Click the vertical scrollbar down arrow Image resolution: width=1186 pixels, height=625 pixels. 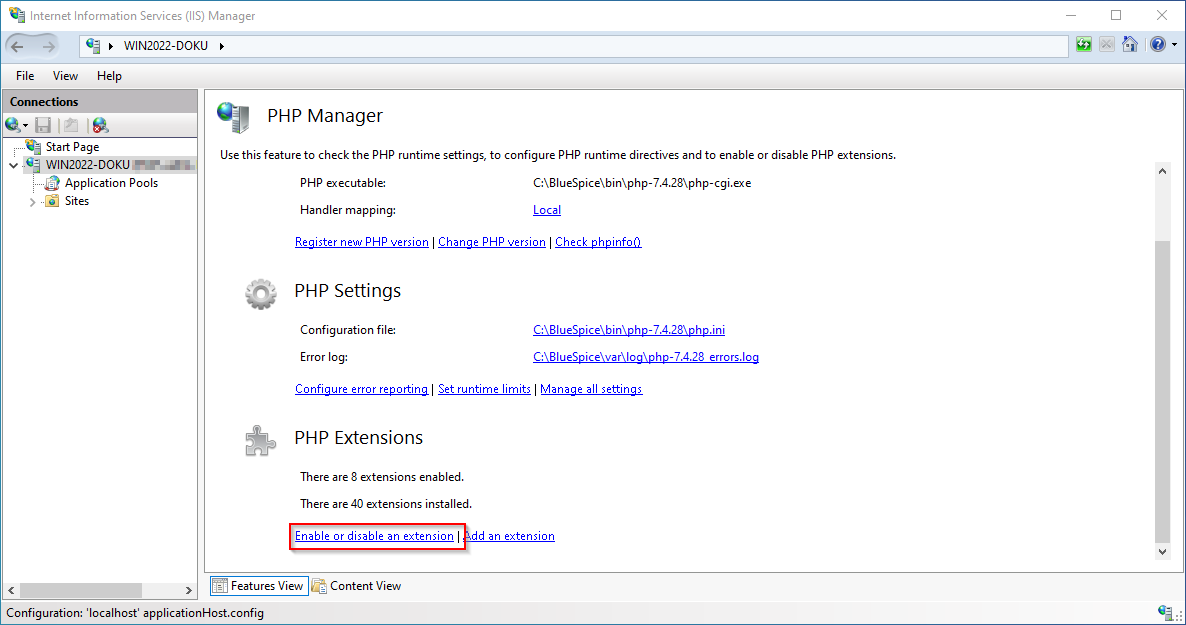pos(1162,551)
